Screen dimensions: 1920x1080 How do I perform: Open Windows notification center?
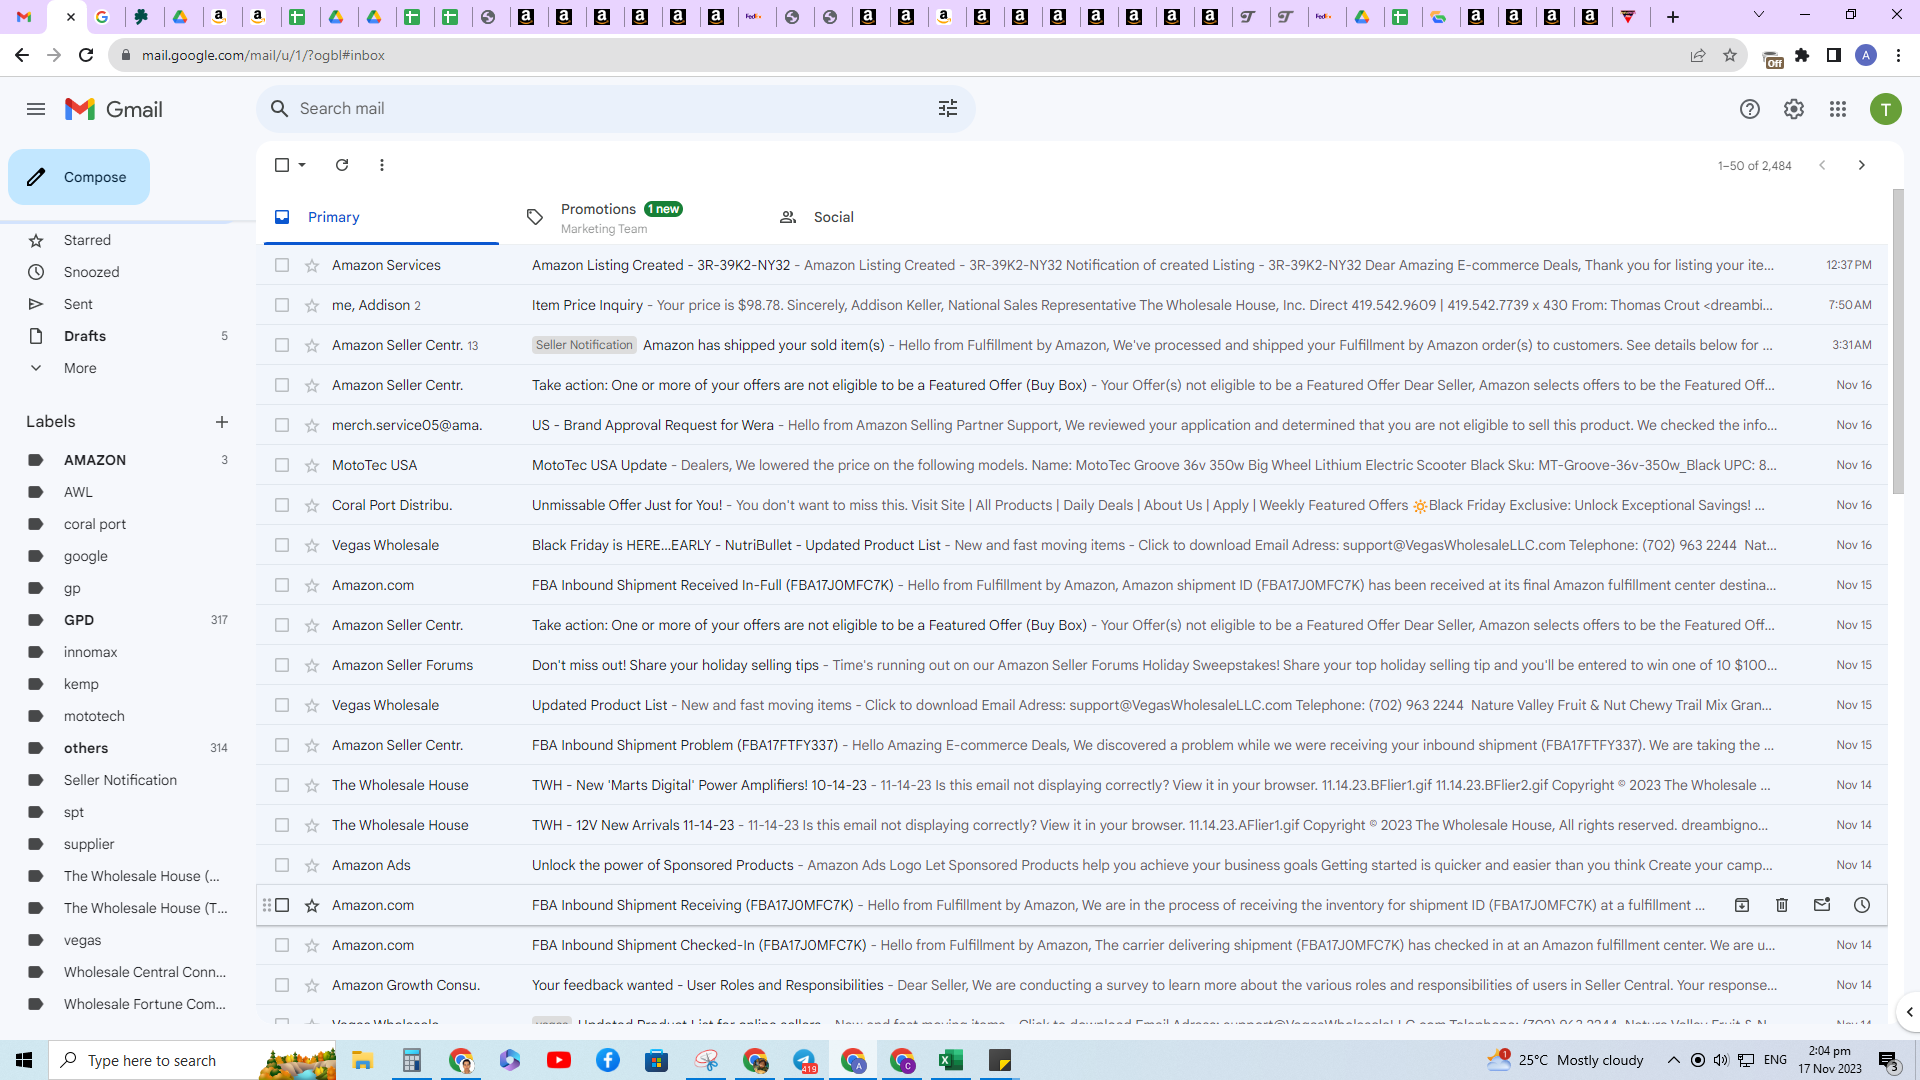point(1888,1060)
